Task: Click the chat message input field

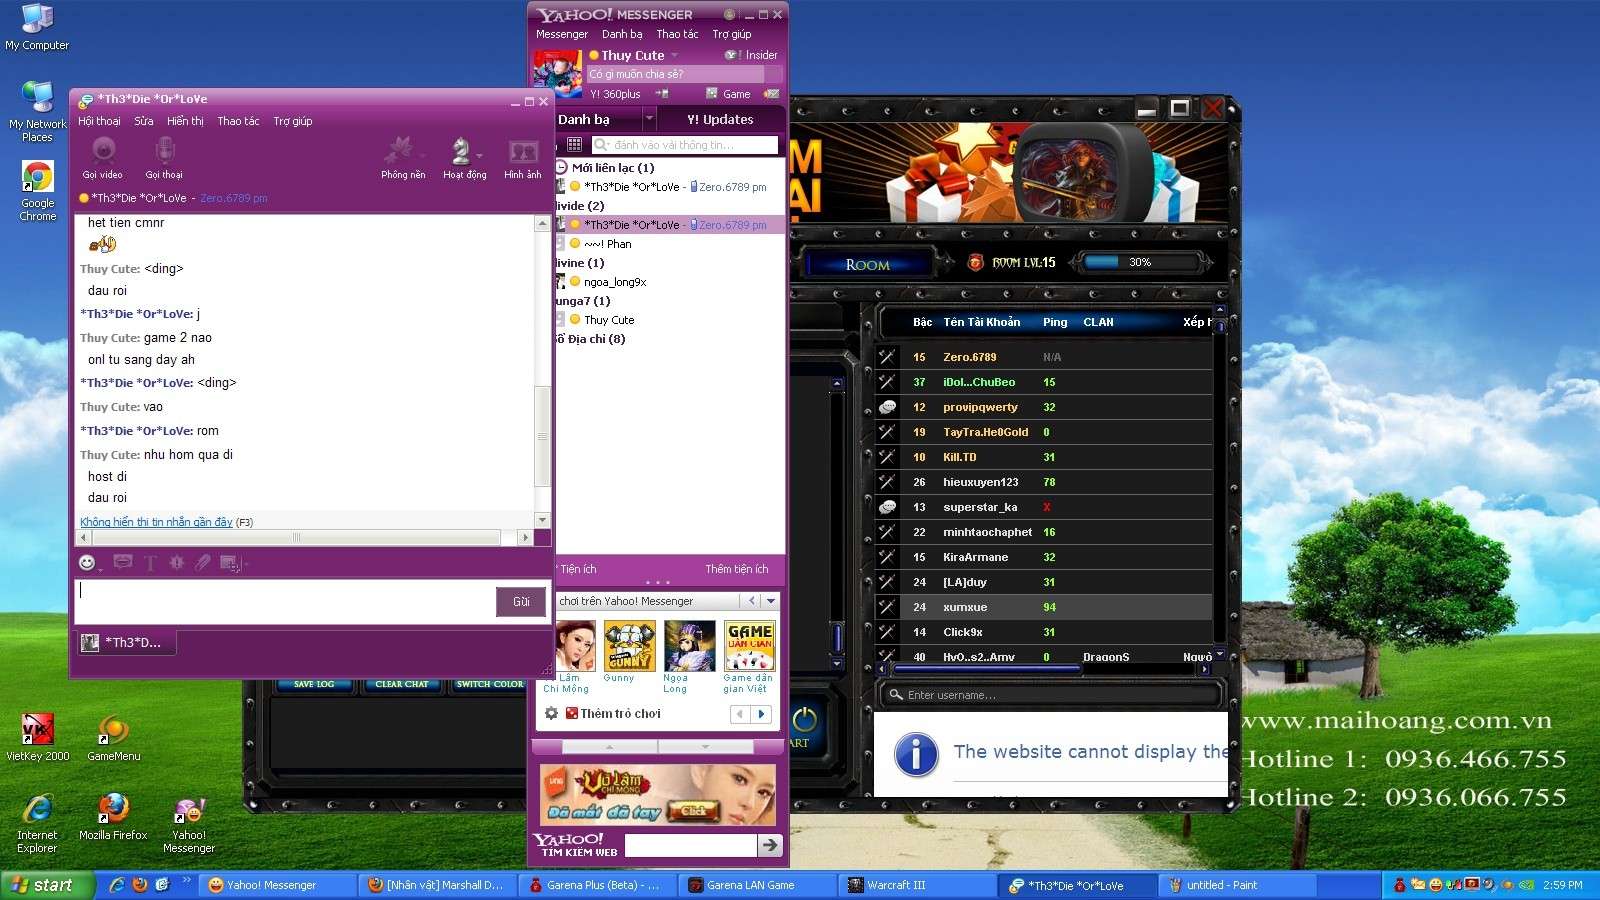Action: pyautogui.click(x=283, y=601)
